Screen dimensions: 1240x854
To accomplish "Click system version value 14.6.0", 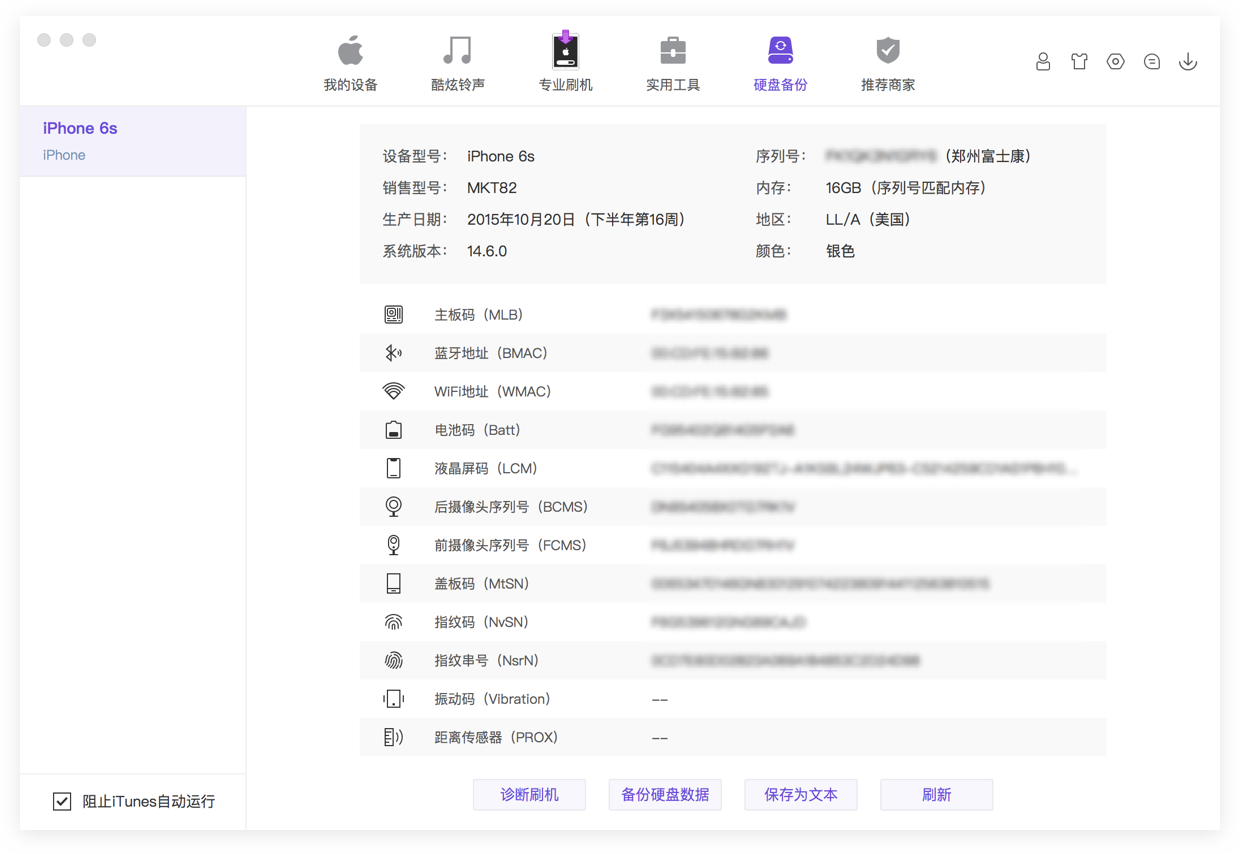I will 487,252.
